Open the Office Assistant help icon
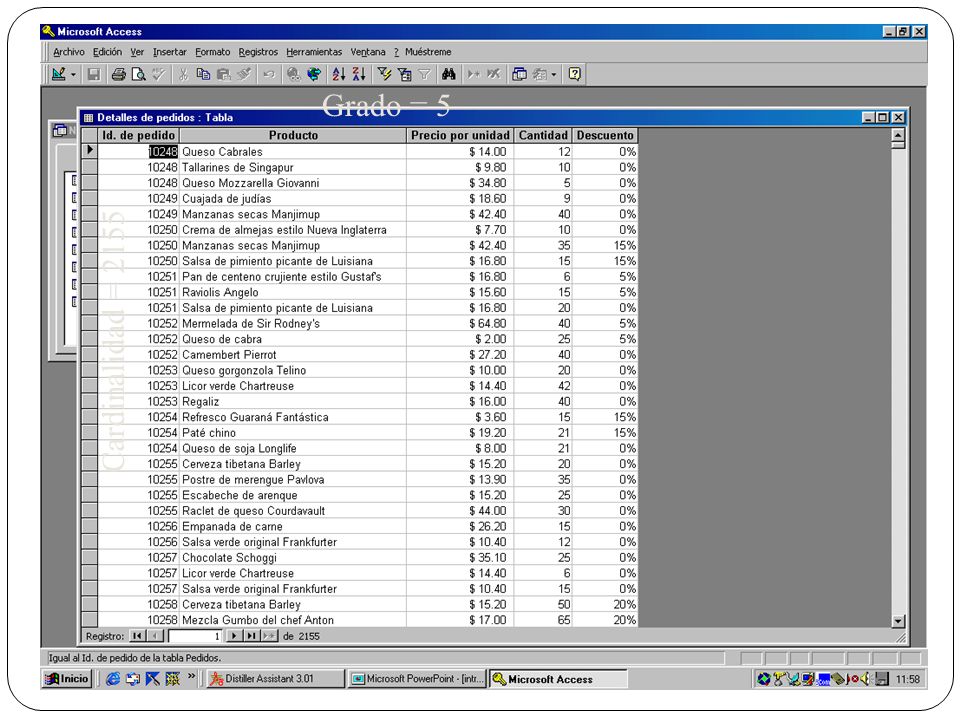Viewport: 960px width, 720px height. pyautogui.click(x=574, y=75)
